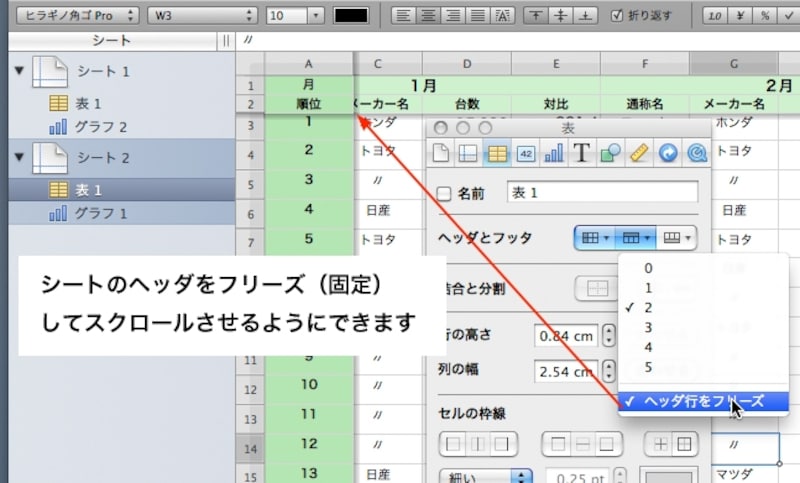Click the merge cells button
The image size is (800, 483).
coord(596,289)
